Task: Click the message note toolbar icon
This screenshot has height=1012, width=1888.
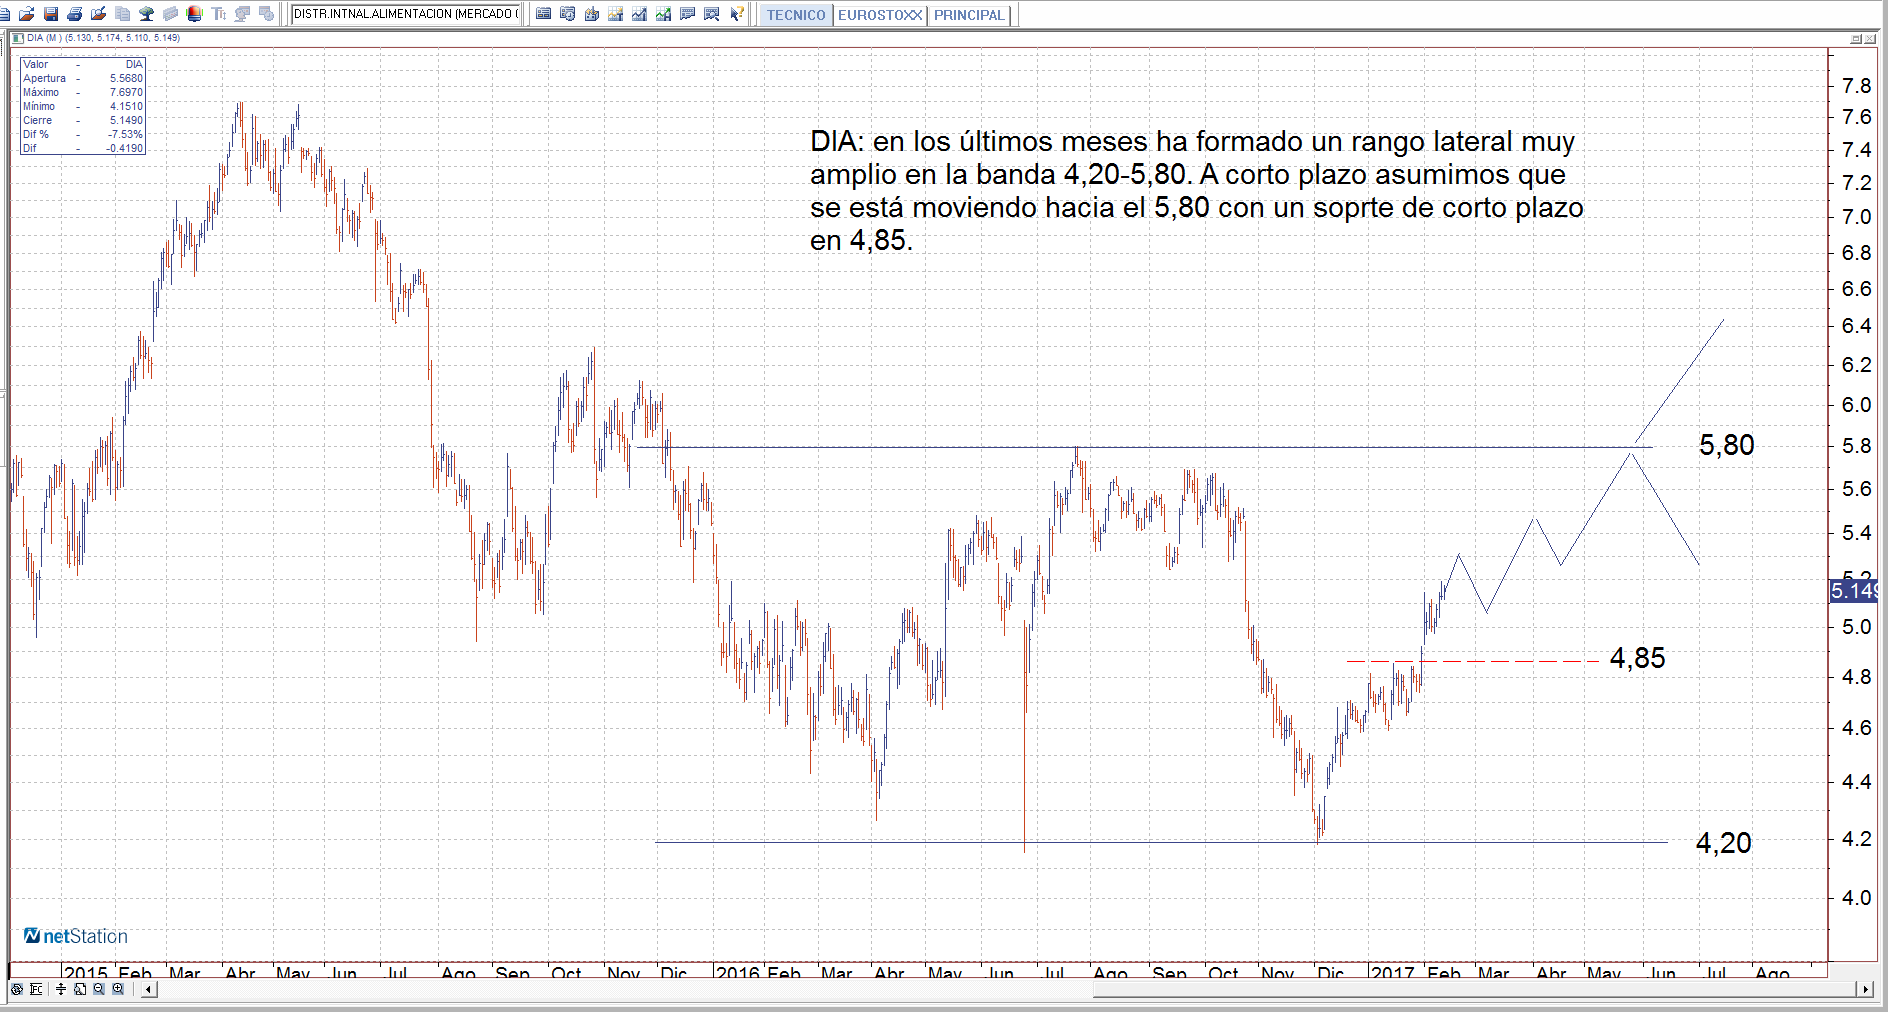Action: (688, 14)
